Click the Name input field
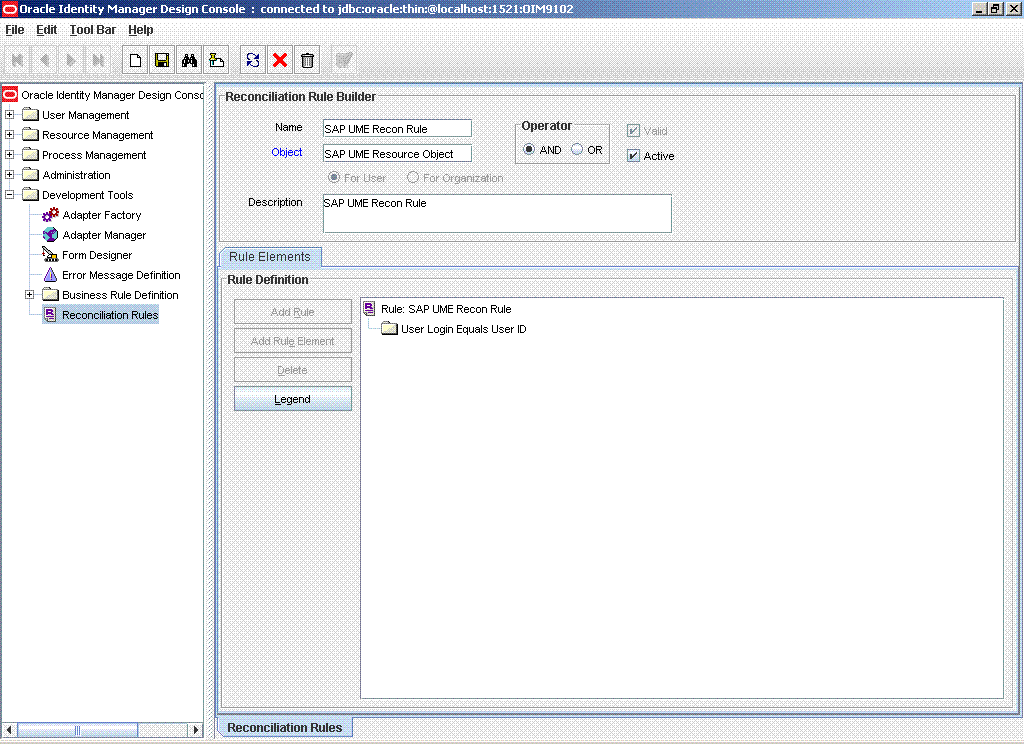Screen dimensions: 1024x744 (397, 128)
